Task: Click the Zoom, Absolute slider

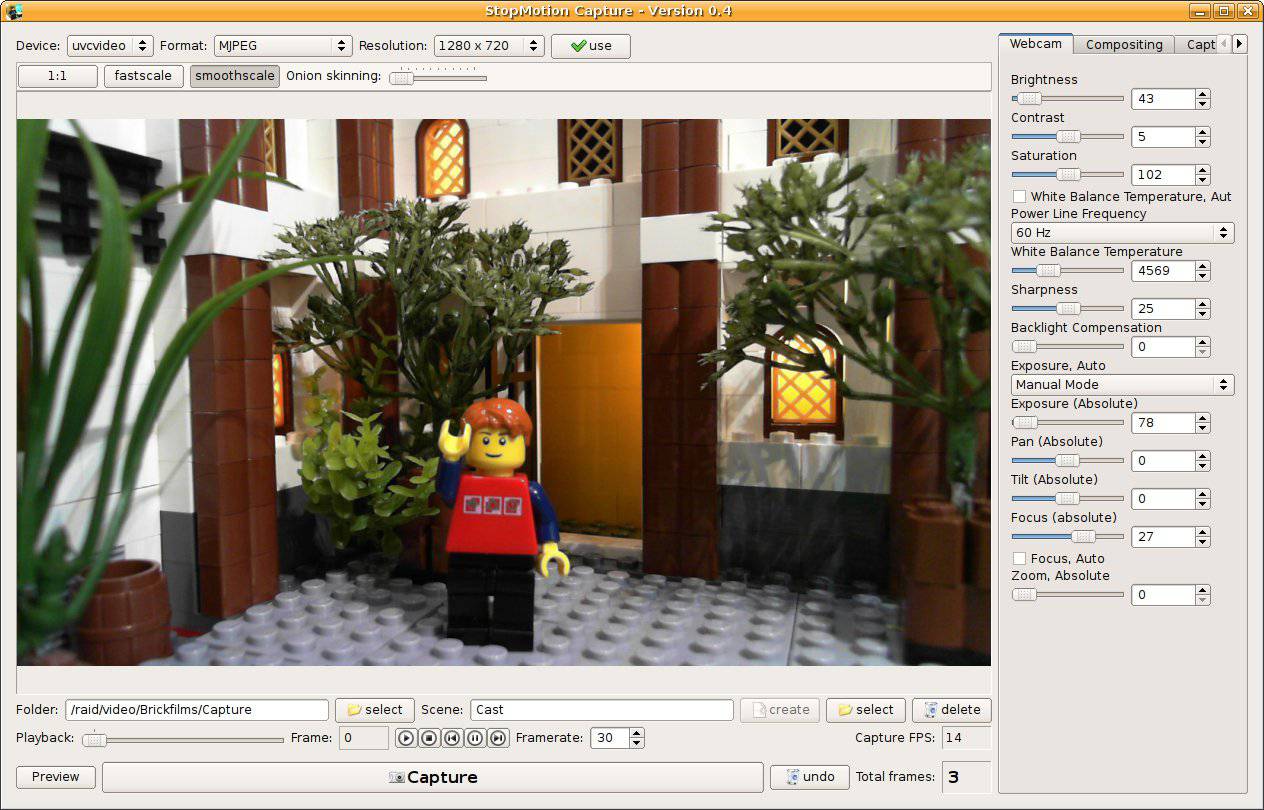Action: point(1068,595)
